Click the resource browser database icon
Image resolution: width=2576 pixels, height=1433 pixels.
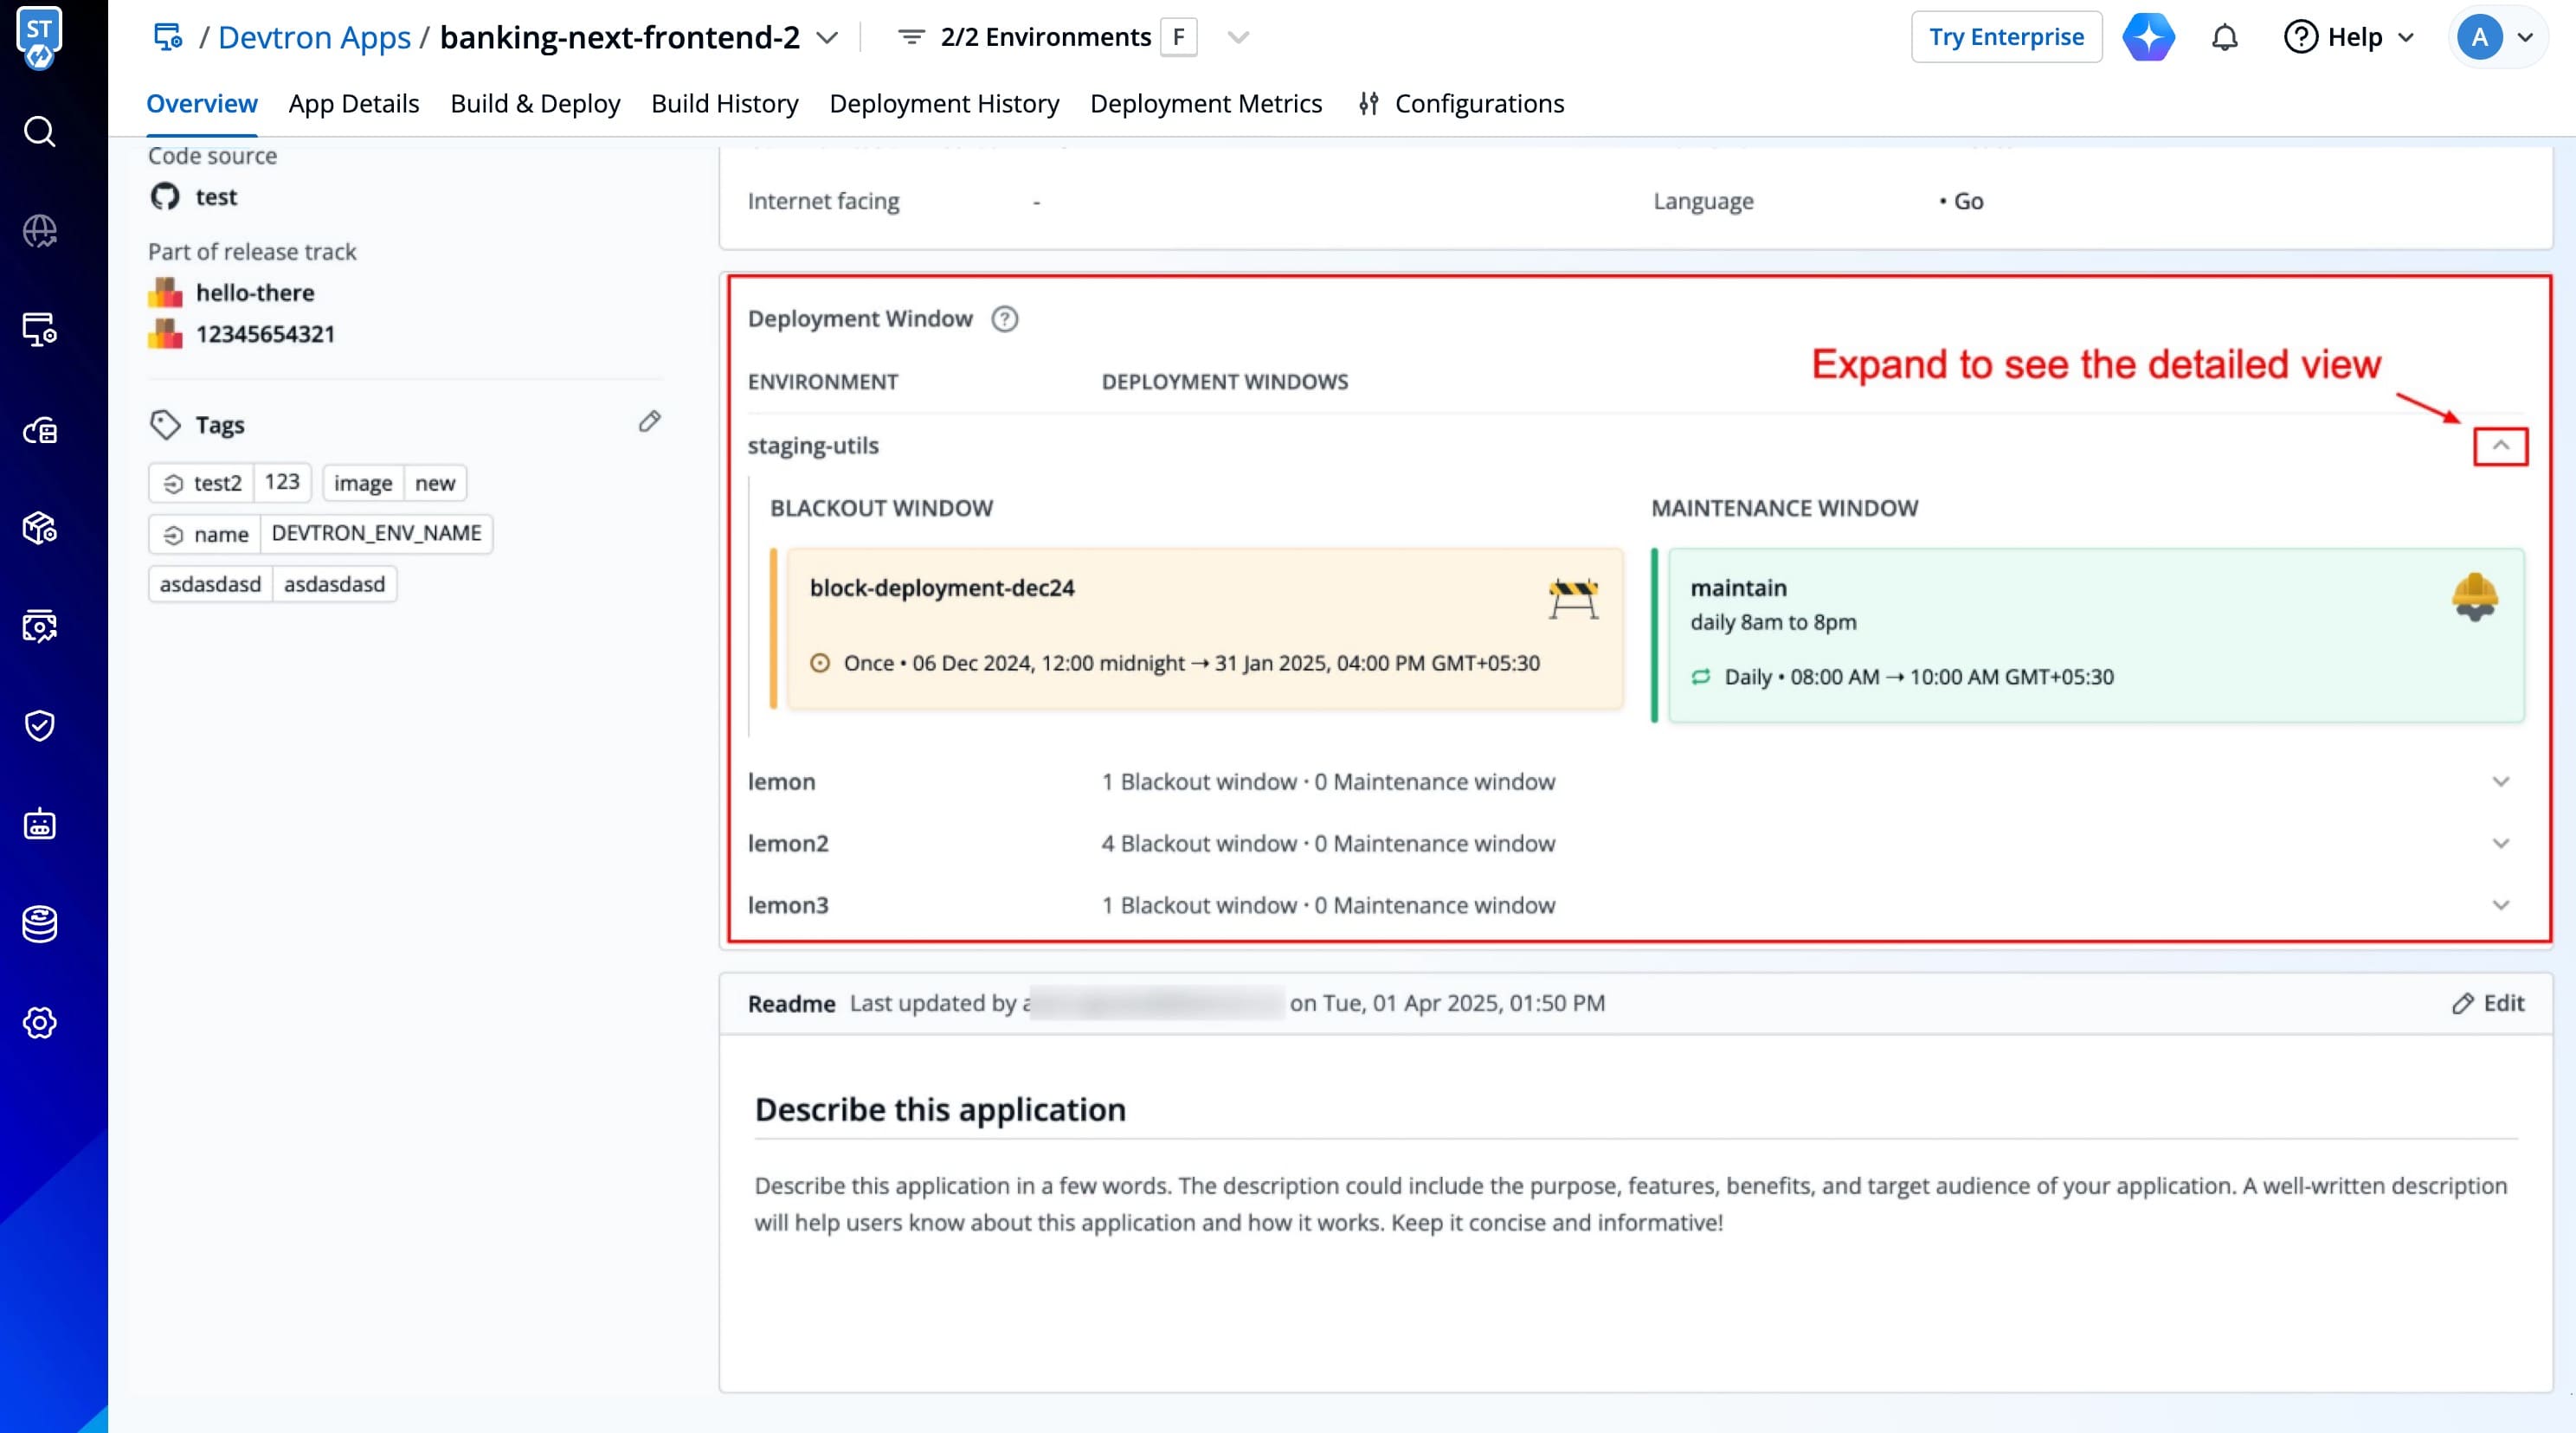tap(39, 924)
